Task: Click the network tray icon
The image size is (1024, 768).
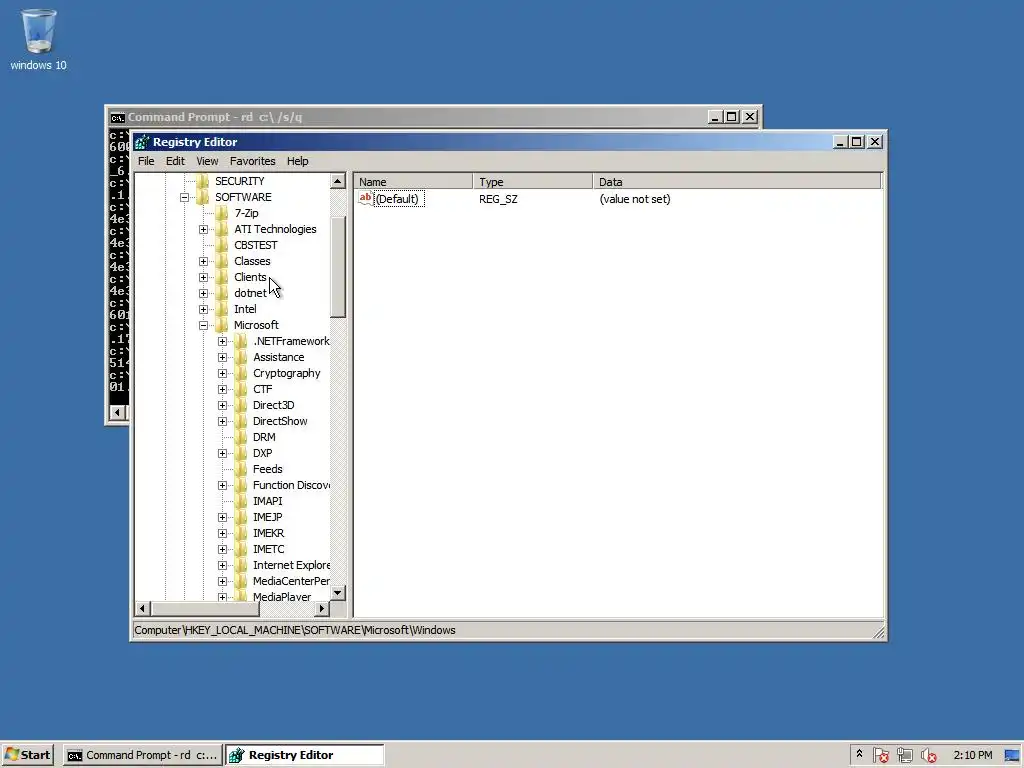Action: [x=904, y=755]
